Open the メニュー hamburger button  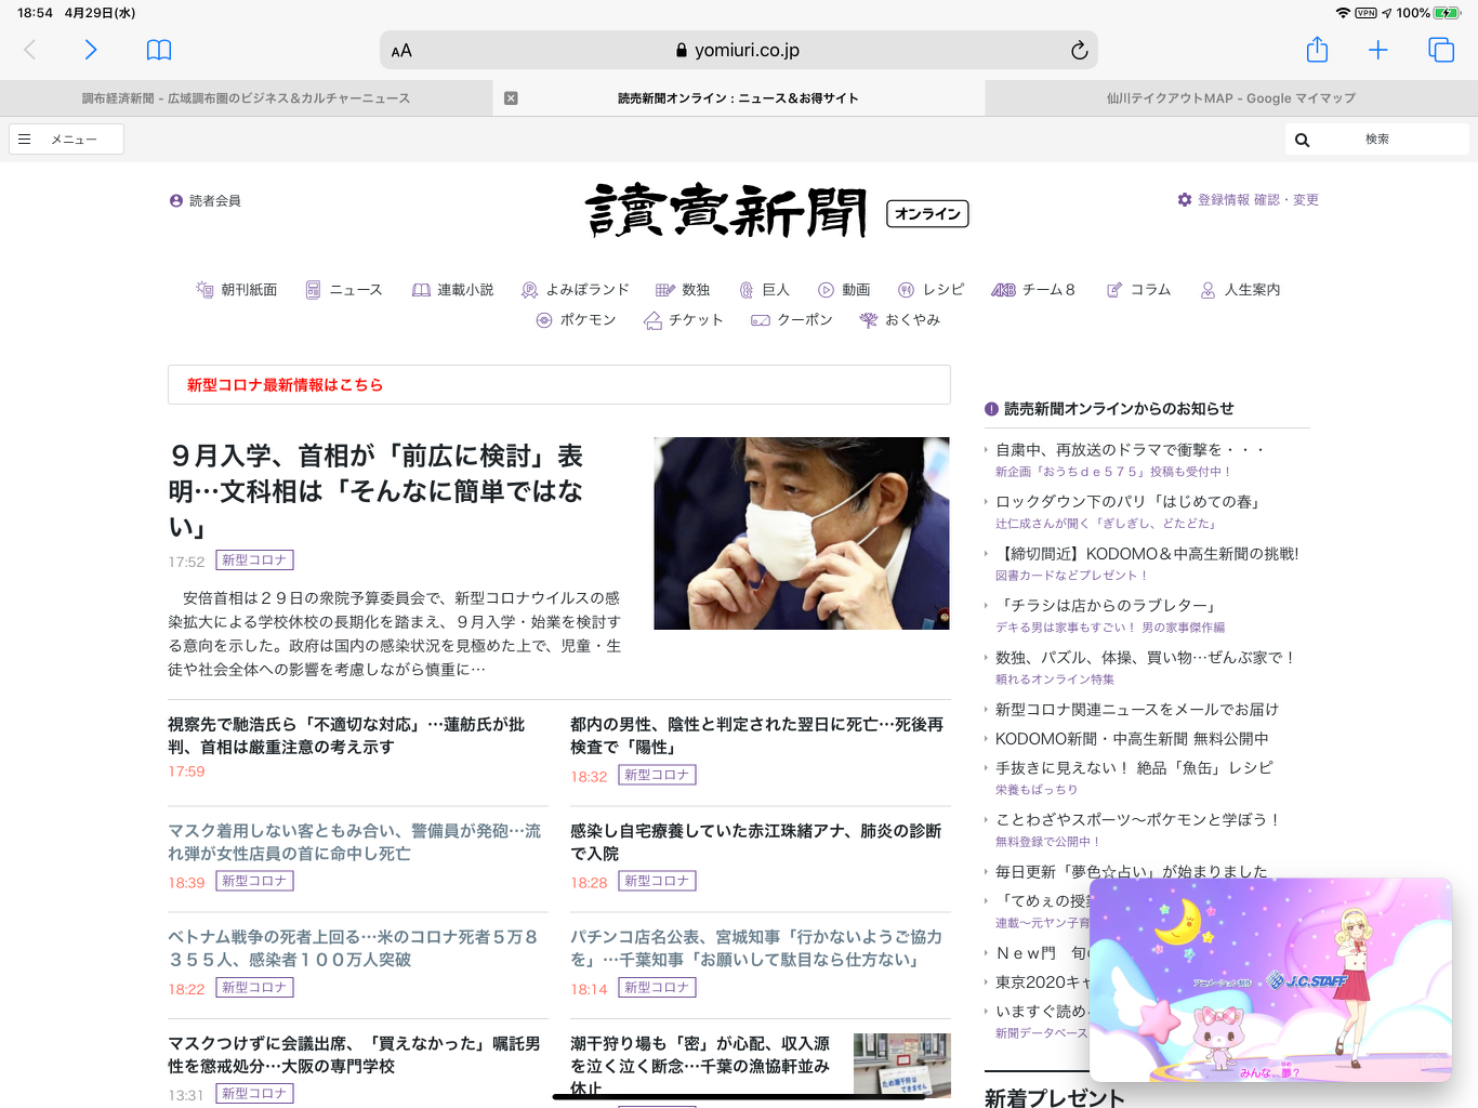(x=66, y=139)
